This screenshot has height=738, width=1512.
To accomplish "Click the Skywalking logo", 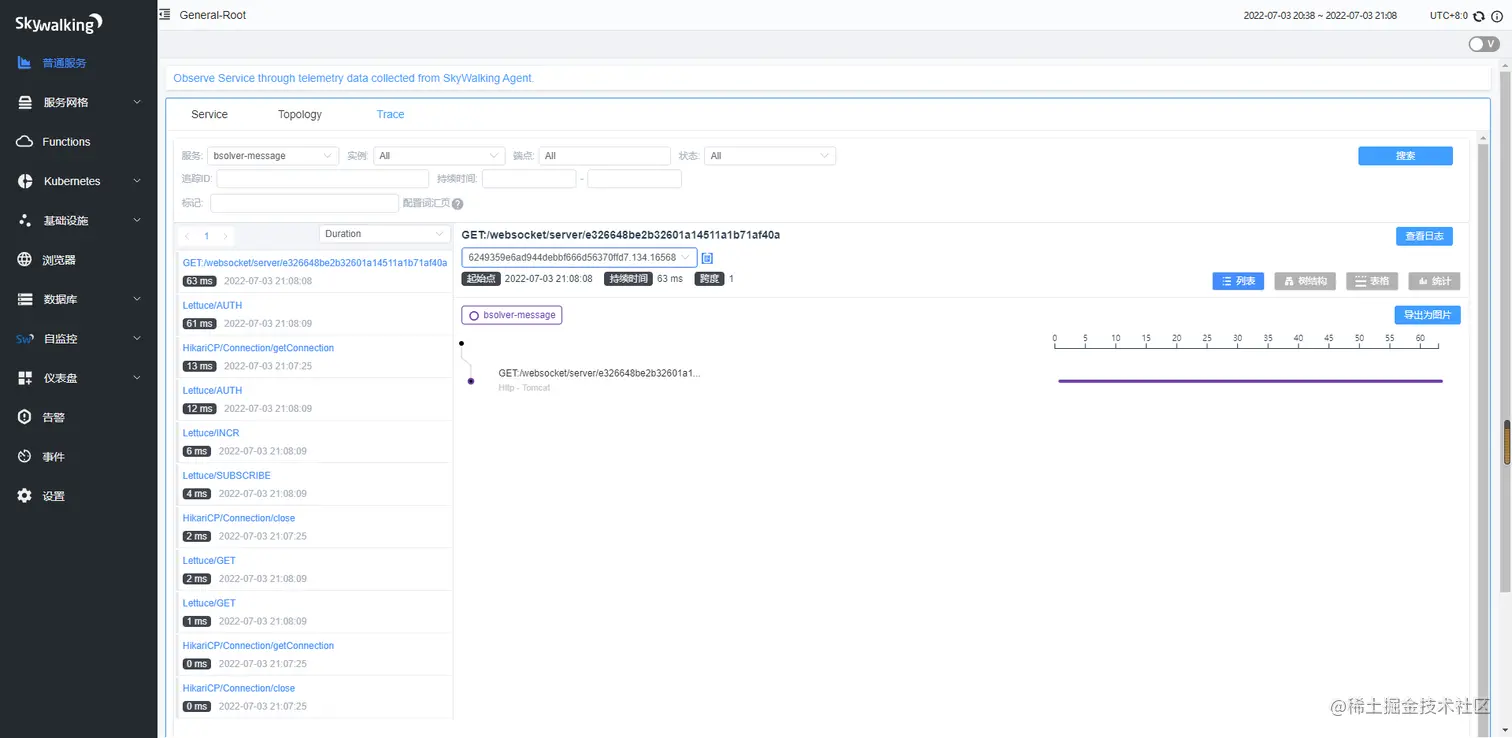I will (x=59, y=24).
